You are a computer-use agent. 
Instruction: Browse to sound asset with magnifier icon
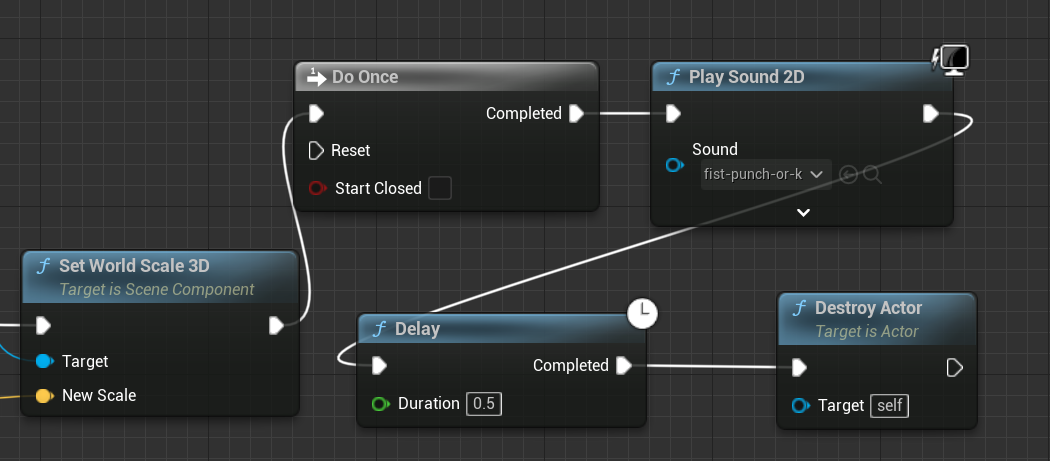872,175
